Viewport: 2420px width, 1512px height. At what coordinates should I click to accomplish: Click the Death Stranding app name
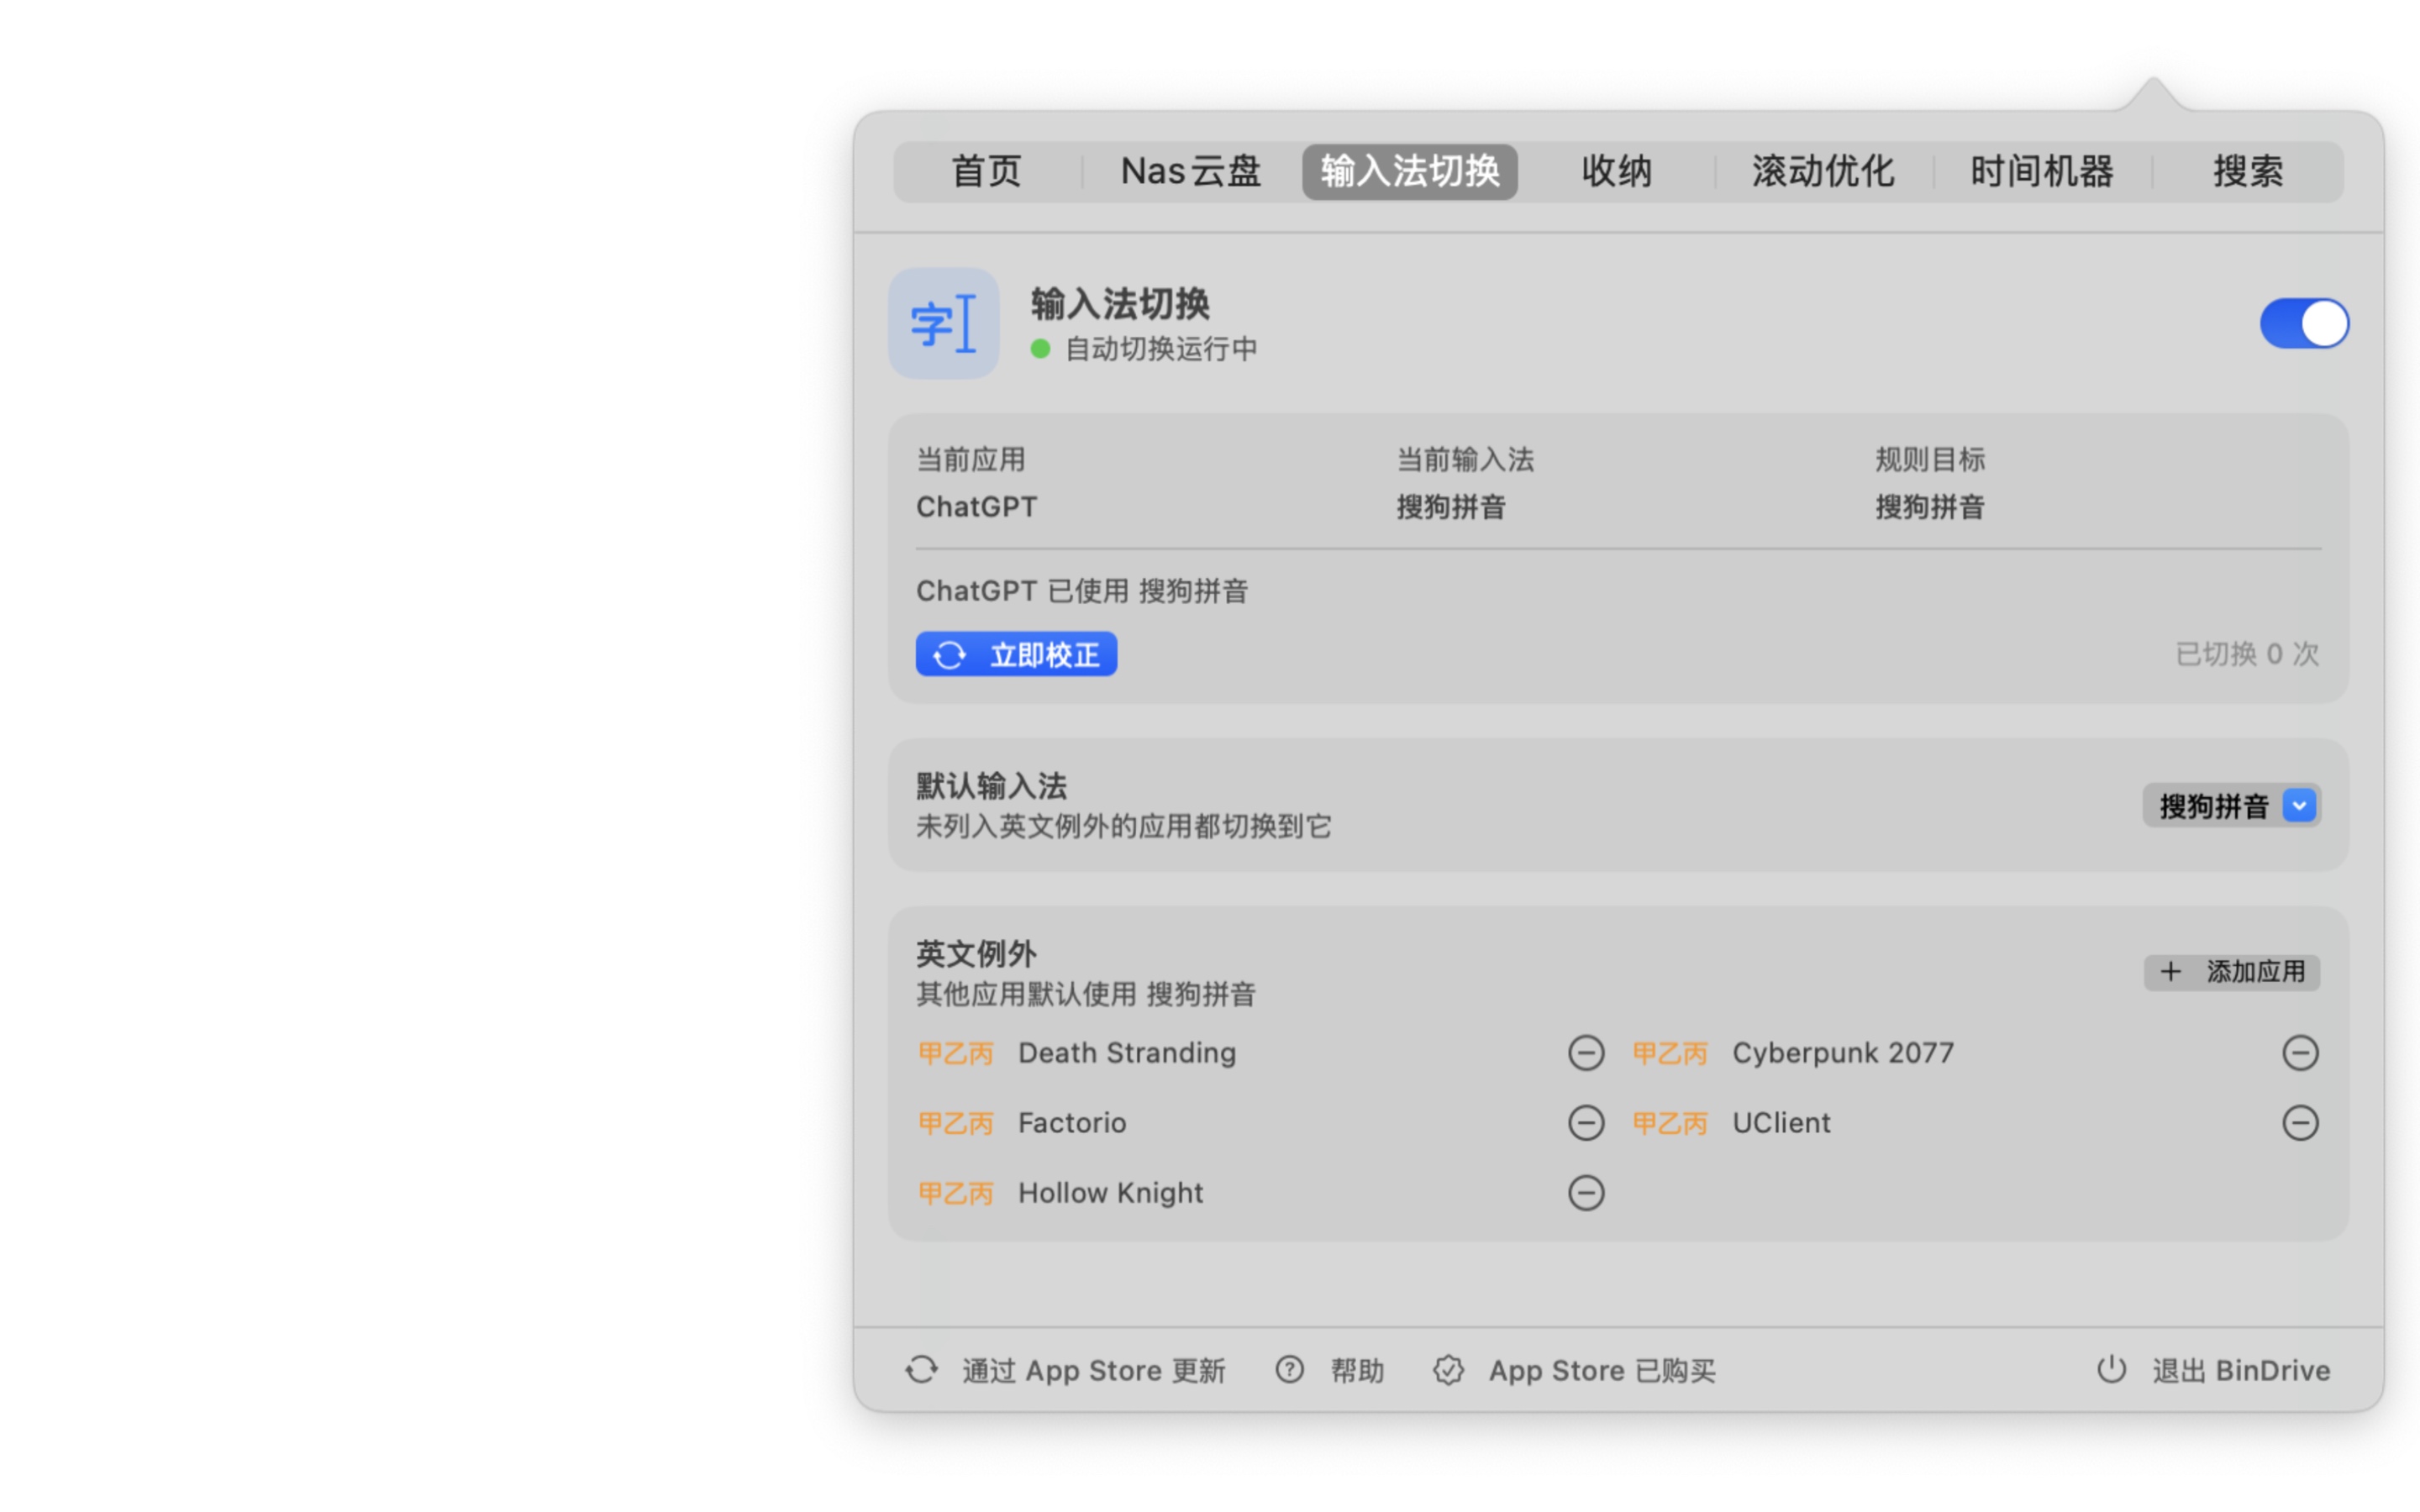1127,1053
